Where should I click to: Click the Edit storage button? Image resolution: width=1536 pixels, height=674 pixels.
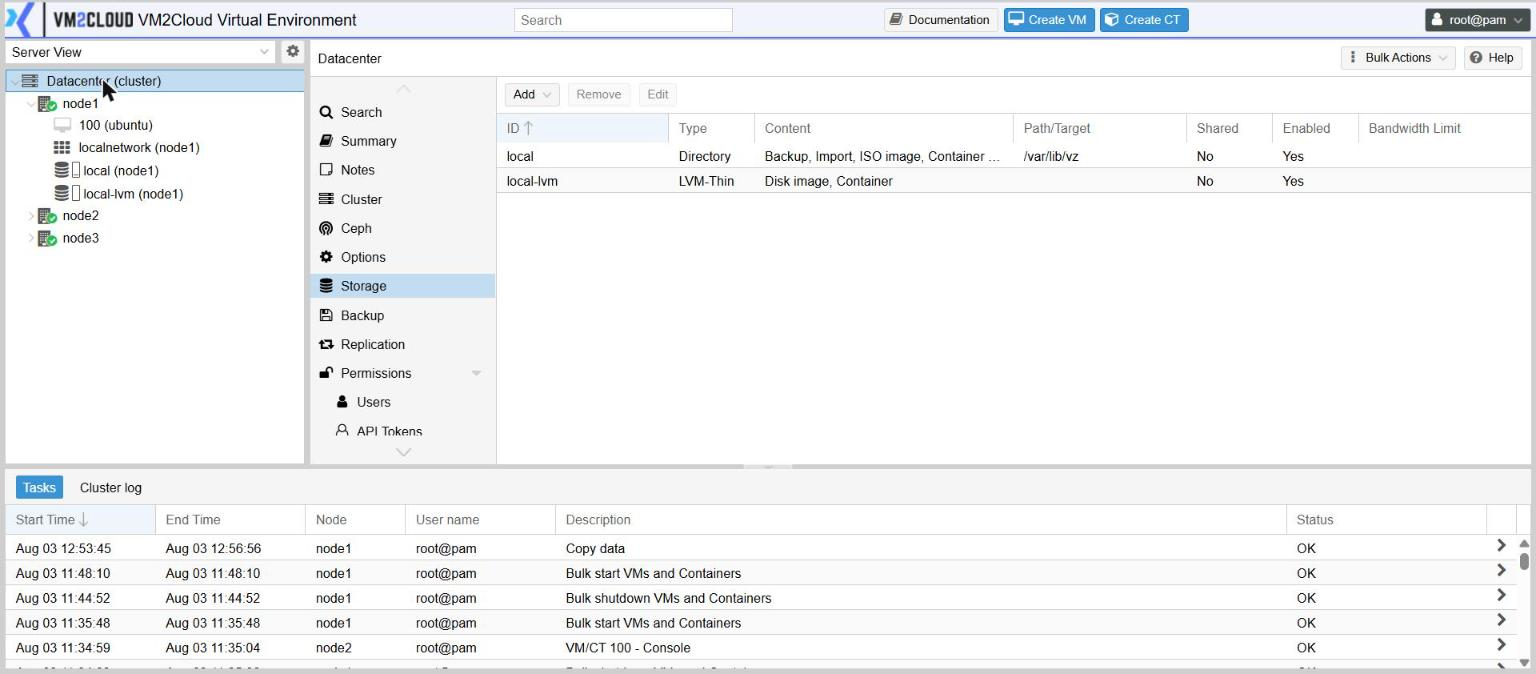pyautogui.click(x=657, y=94)
